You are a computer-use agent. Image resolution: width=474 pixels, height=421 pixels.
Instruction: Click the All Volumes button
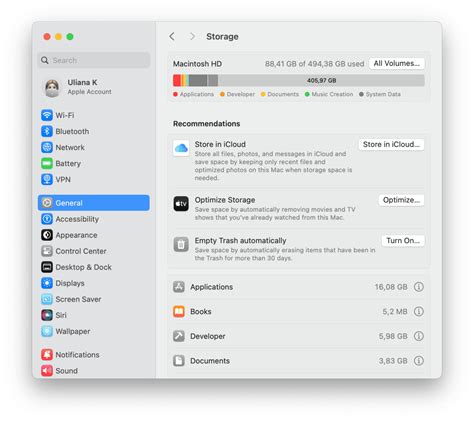396,63
